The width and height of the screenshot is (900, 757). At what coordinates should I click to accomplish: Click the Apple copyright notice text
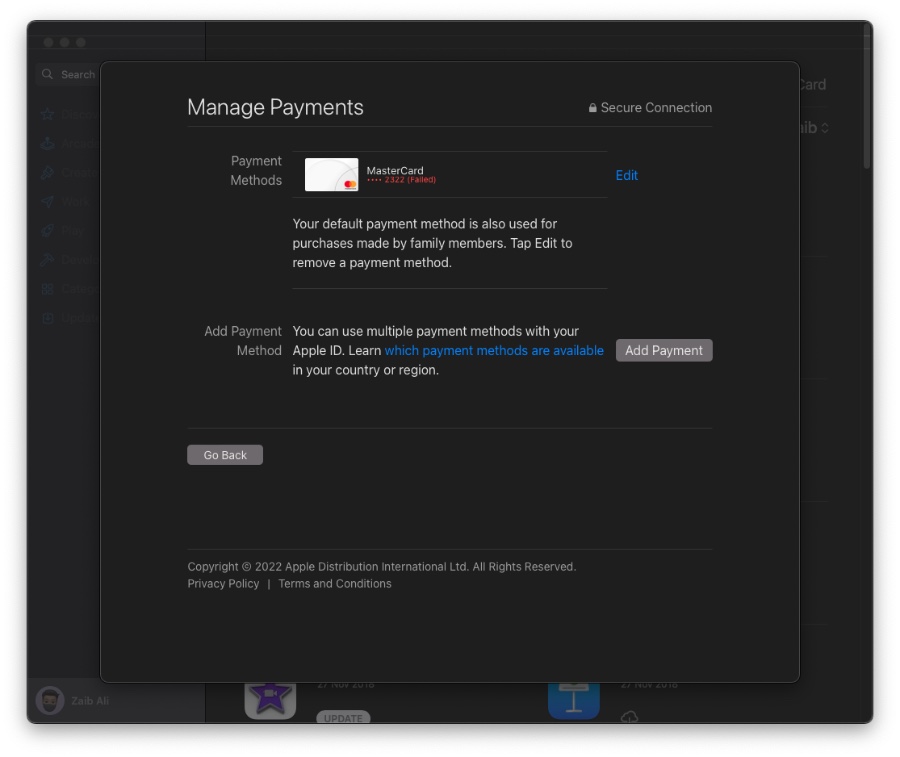coord(382,566)
